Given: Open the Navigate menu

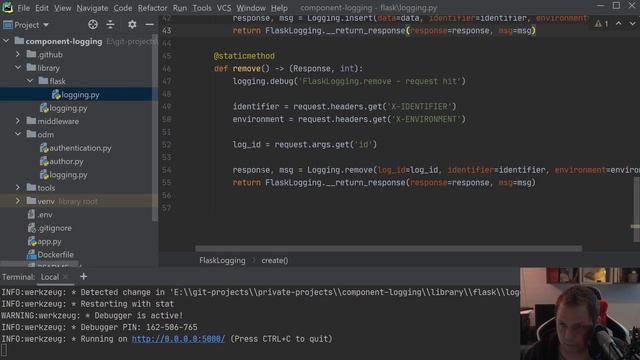Looking at the screenshot, I should (x=92, y=8).
